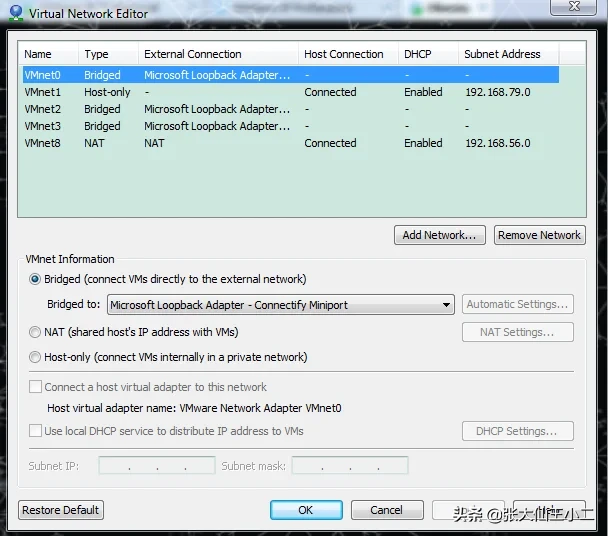608x536 pixels.
Task: Click the Add Network button
Action: pos(440,235)
